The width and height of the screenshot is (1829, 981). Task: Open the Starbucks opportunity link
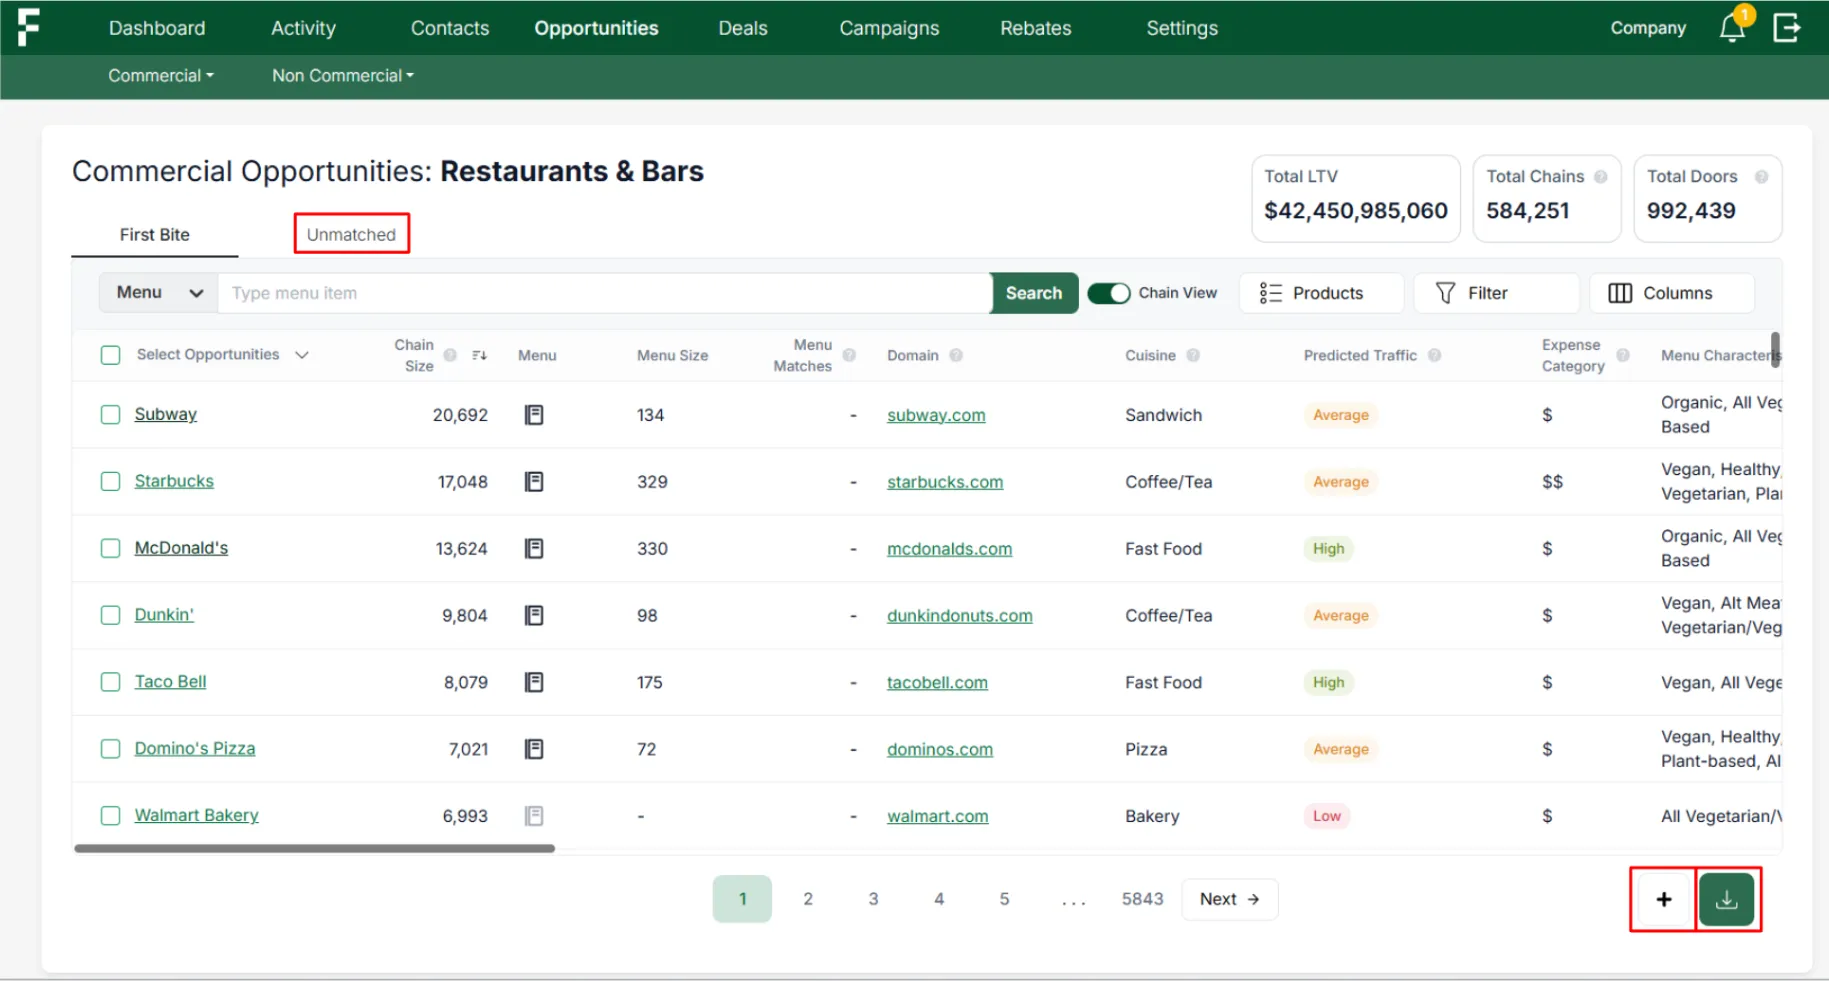pyautogui.click(x=174, y=481)
